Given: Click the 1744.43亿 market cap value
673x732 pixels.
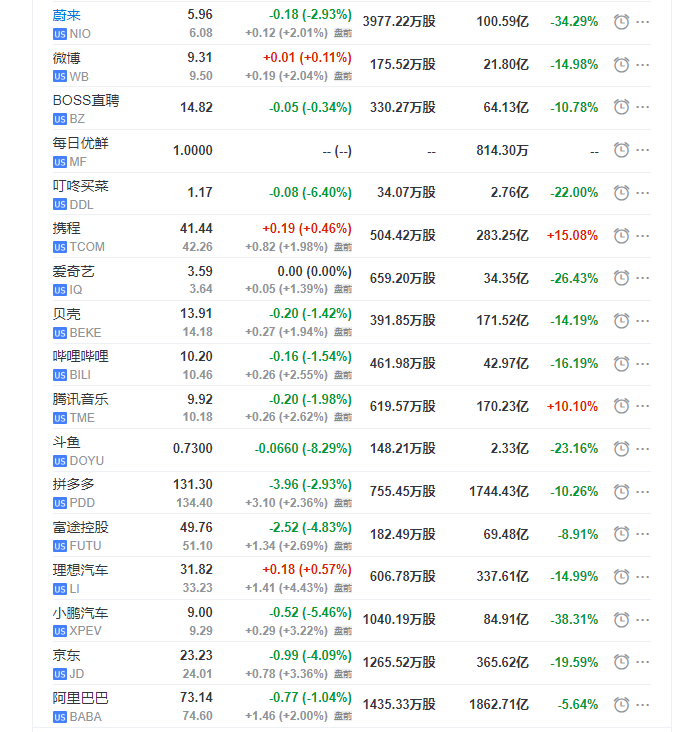Looking at the screenshot, I should (x=499, y=492).
